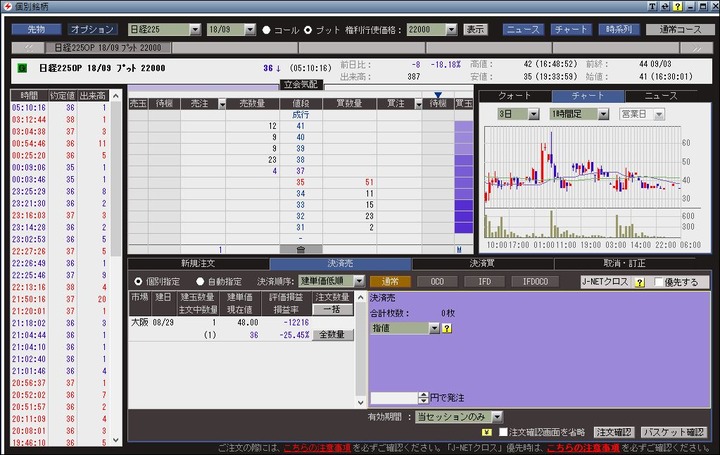Viewport: 720px width, 455px height.
Task: Select the IFD order mode button
Action: (x=484, y=281)
